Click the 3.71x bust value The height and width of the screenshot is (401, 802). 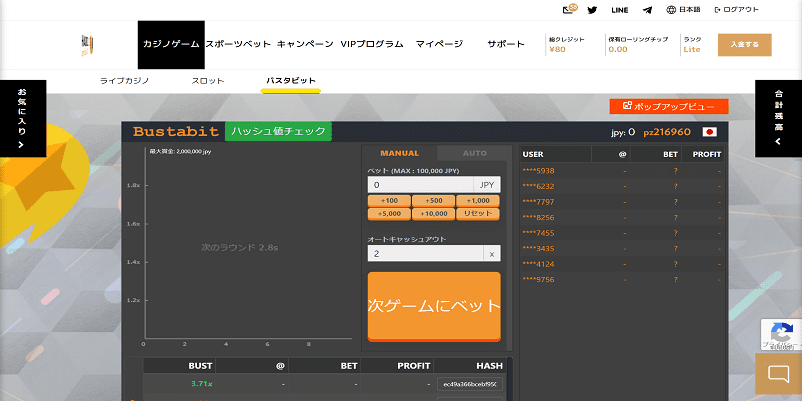point(202,384)
